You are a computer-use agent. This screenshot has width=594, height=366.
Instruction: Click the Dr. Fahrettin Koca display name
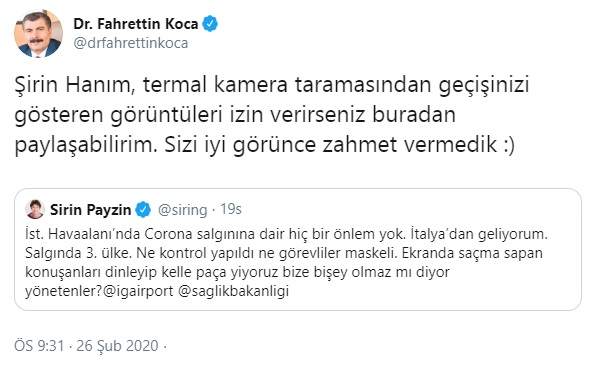[x=136, y=24]
